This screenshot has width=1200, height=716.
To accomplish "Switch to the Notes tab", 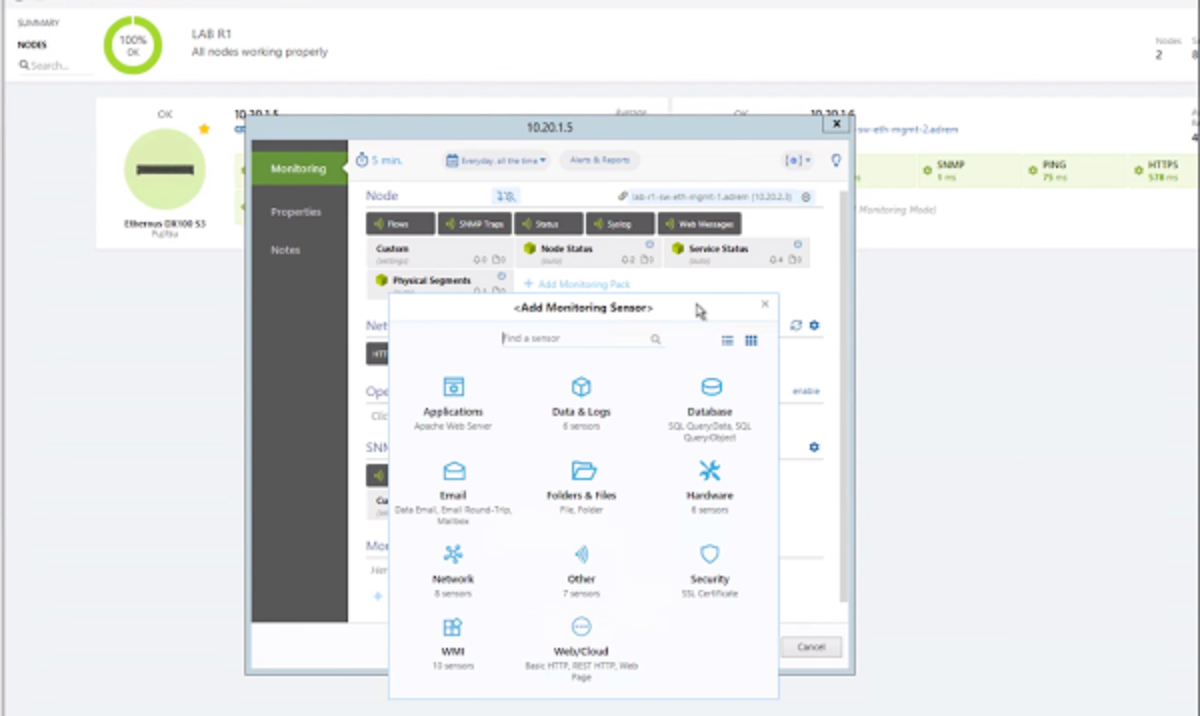I will tap(286, 250).
